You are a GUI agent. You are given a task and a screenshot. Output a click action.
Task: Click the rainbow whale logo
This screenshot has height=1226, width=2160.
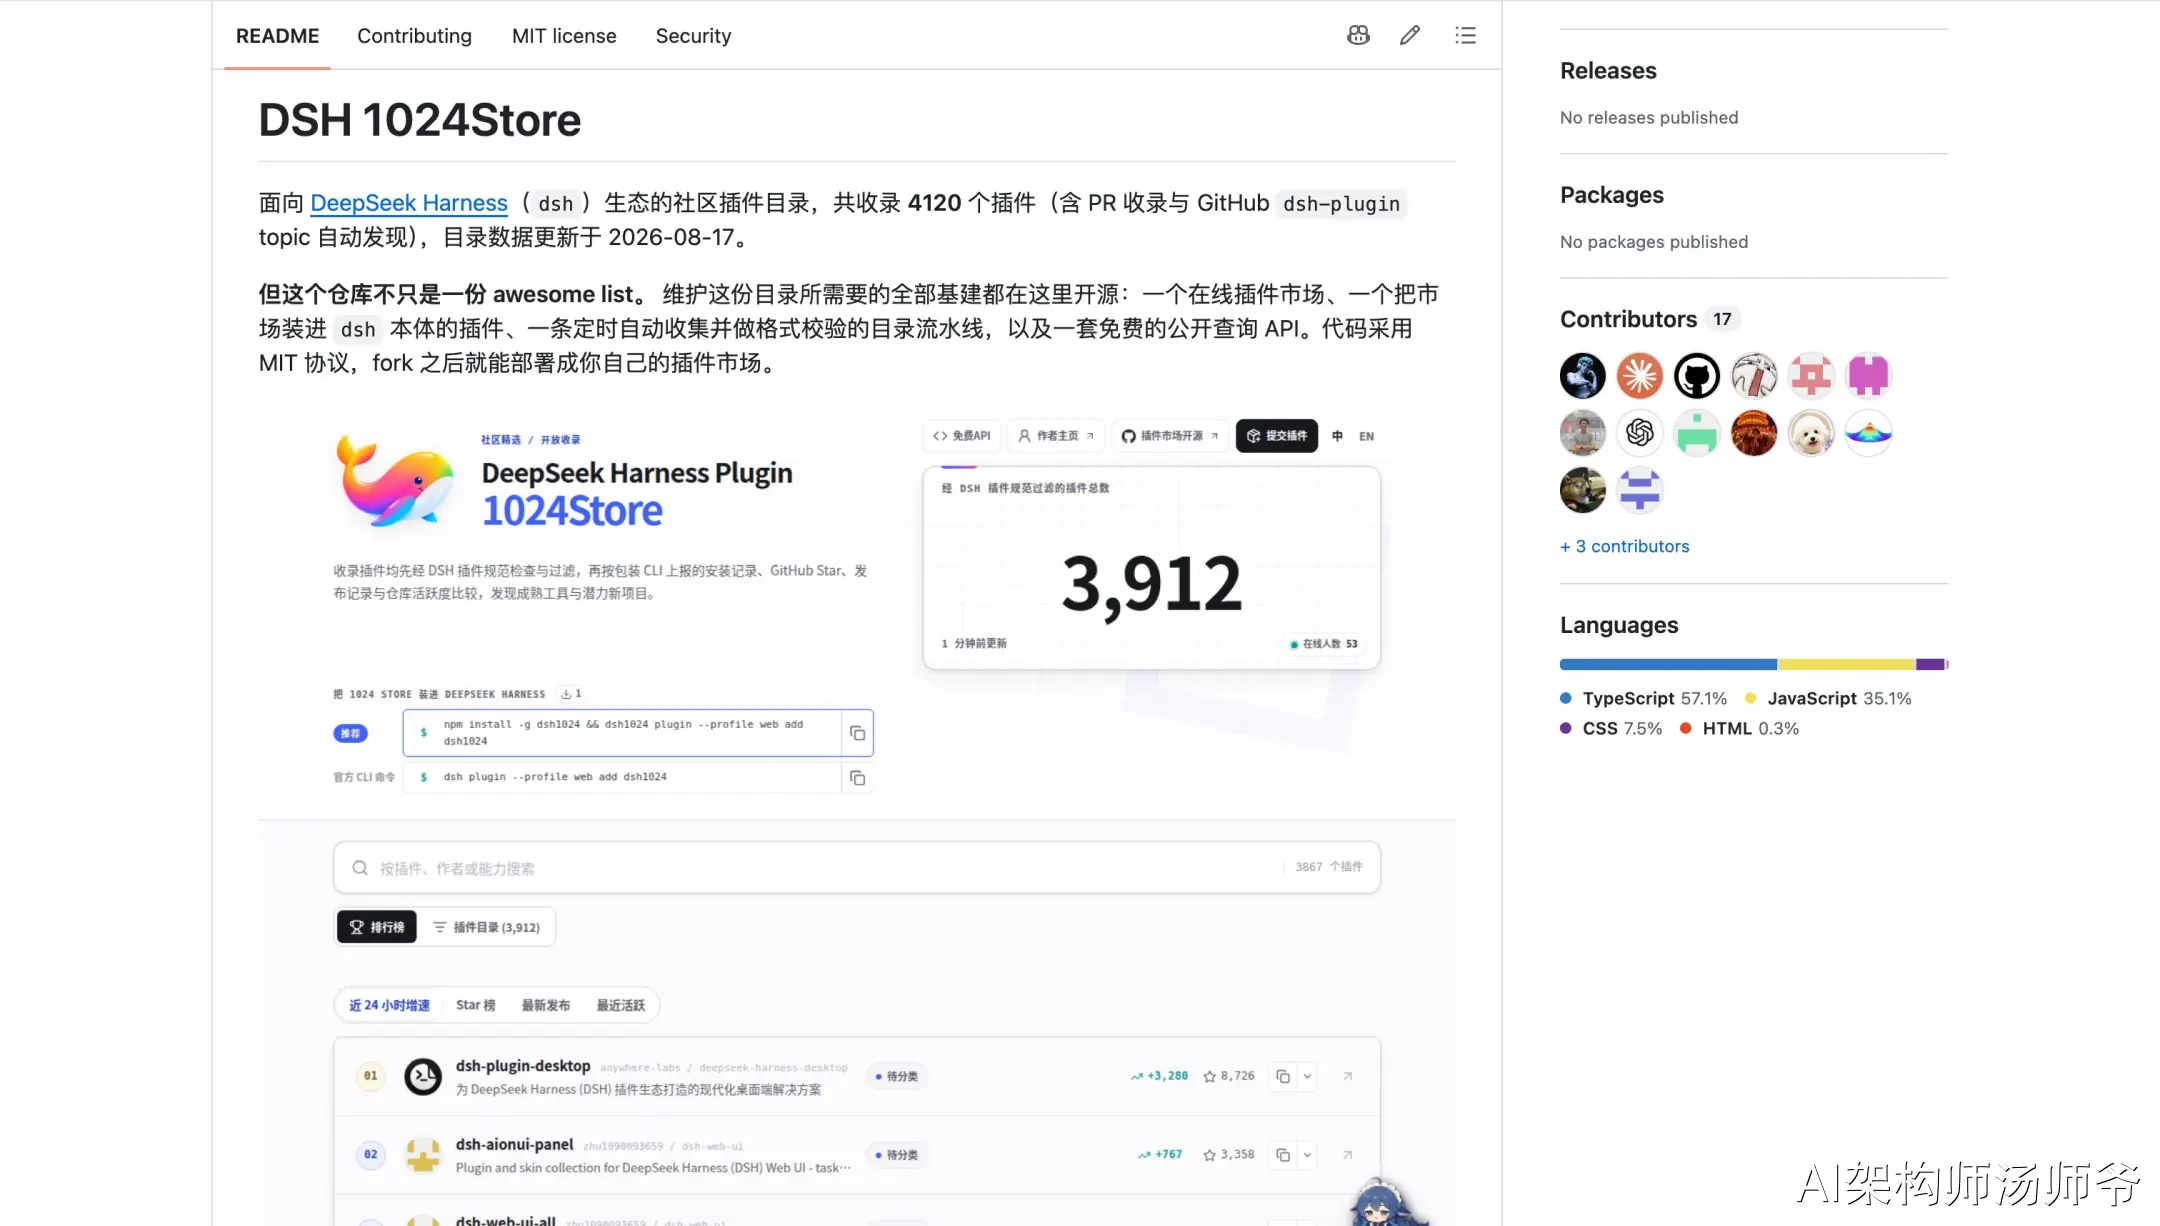395,480
